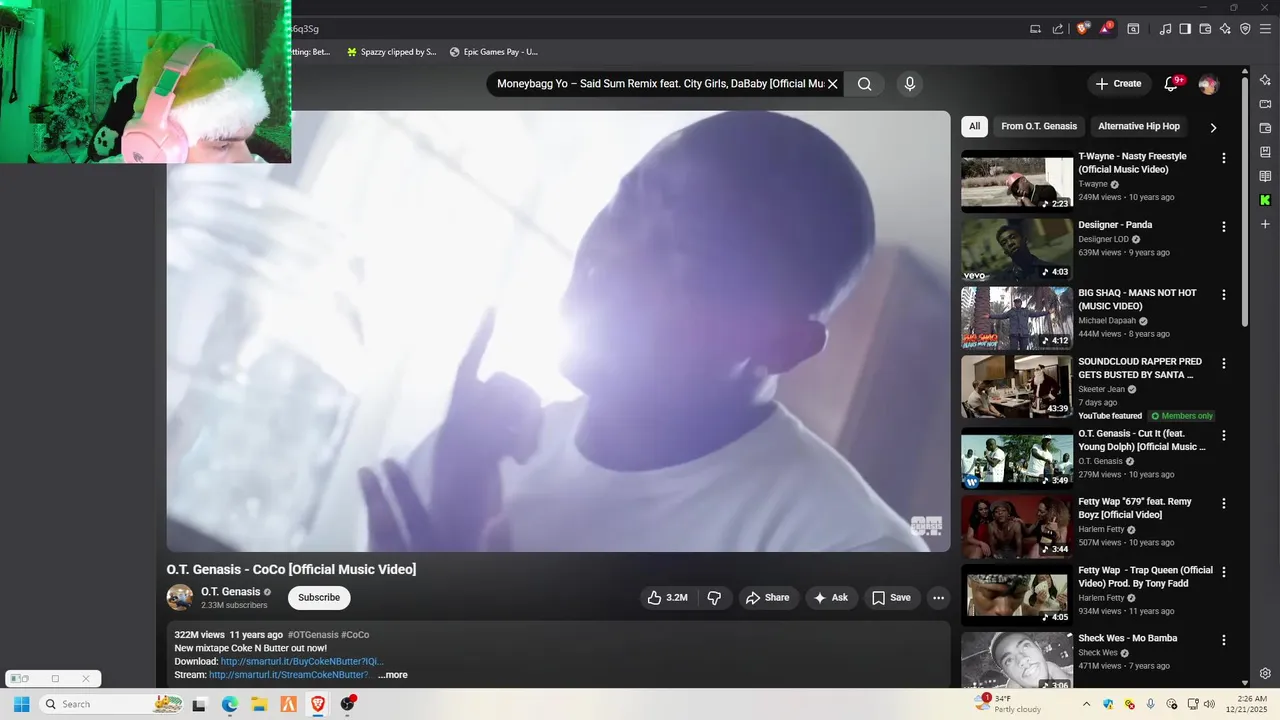Open the green Kick sidebar icon

click(x=1265, y=200)
